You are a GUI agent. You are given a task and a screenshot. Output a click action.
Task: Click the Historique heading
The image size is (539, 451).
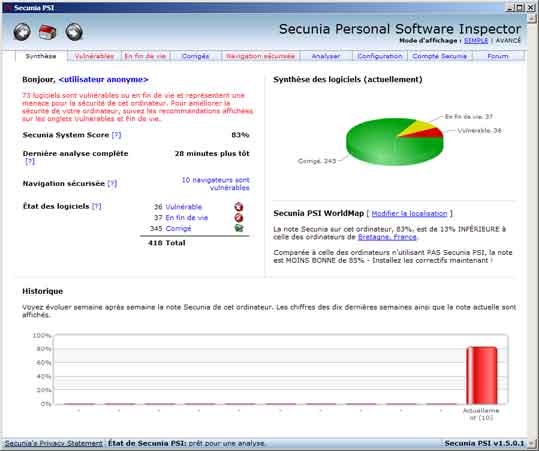43,291
